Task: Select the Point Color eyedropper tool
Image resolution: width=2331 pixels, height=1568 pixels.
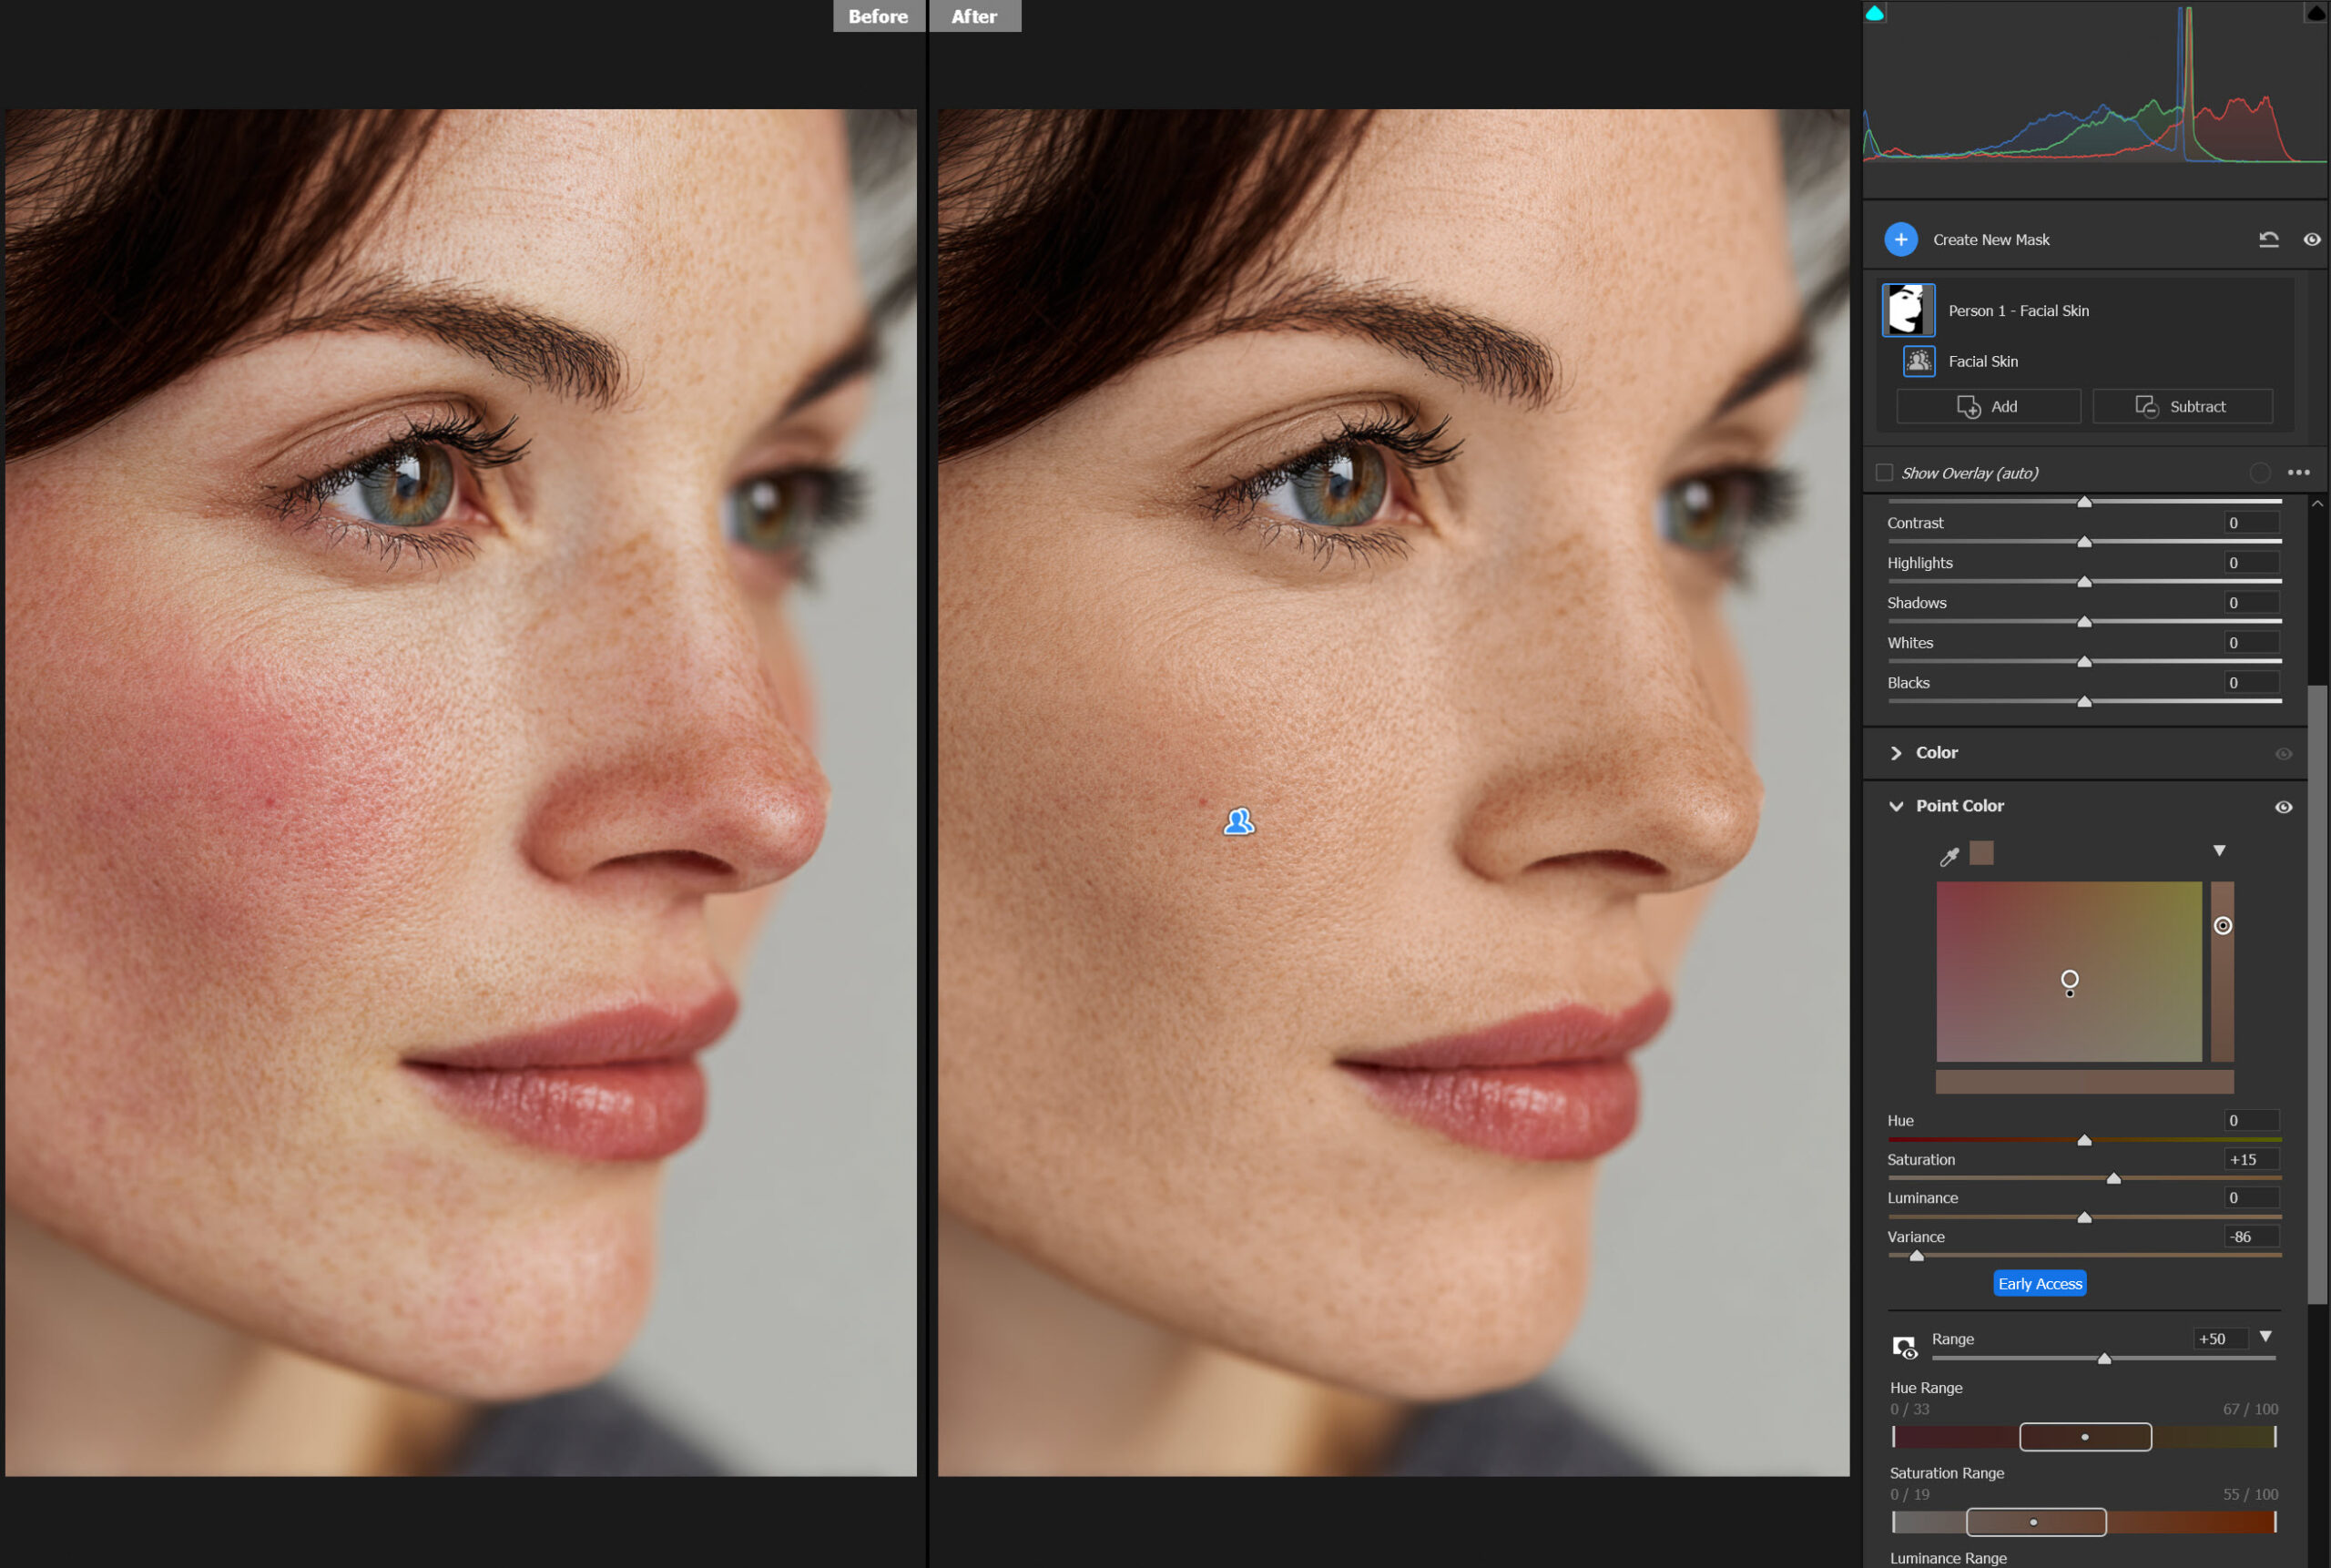Action: [x=1949, y=855]
